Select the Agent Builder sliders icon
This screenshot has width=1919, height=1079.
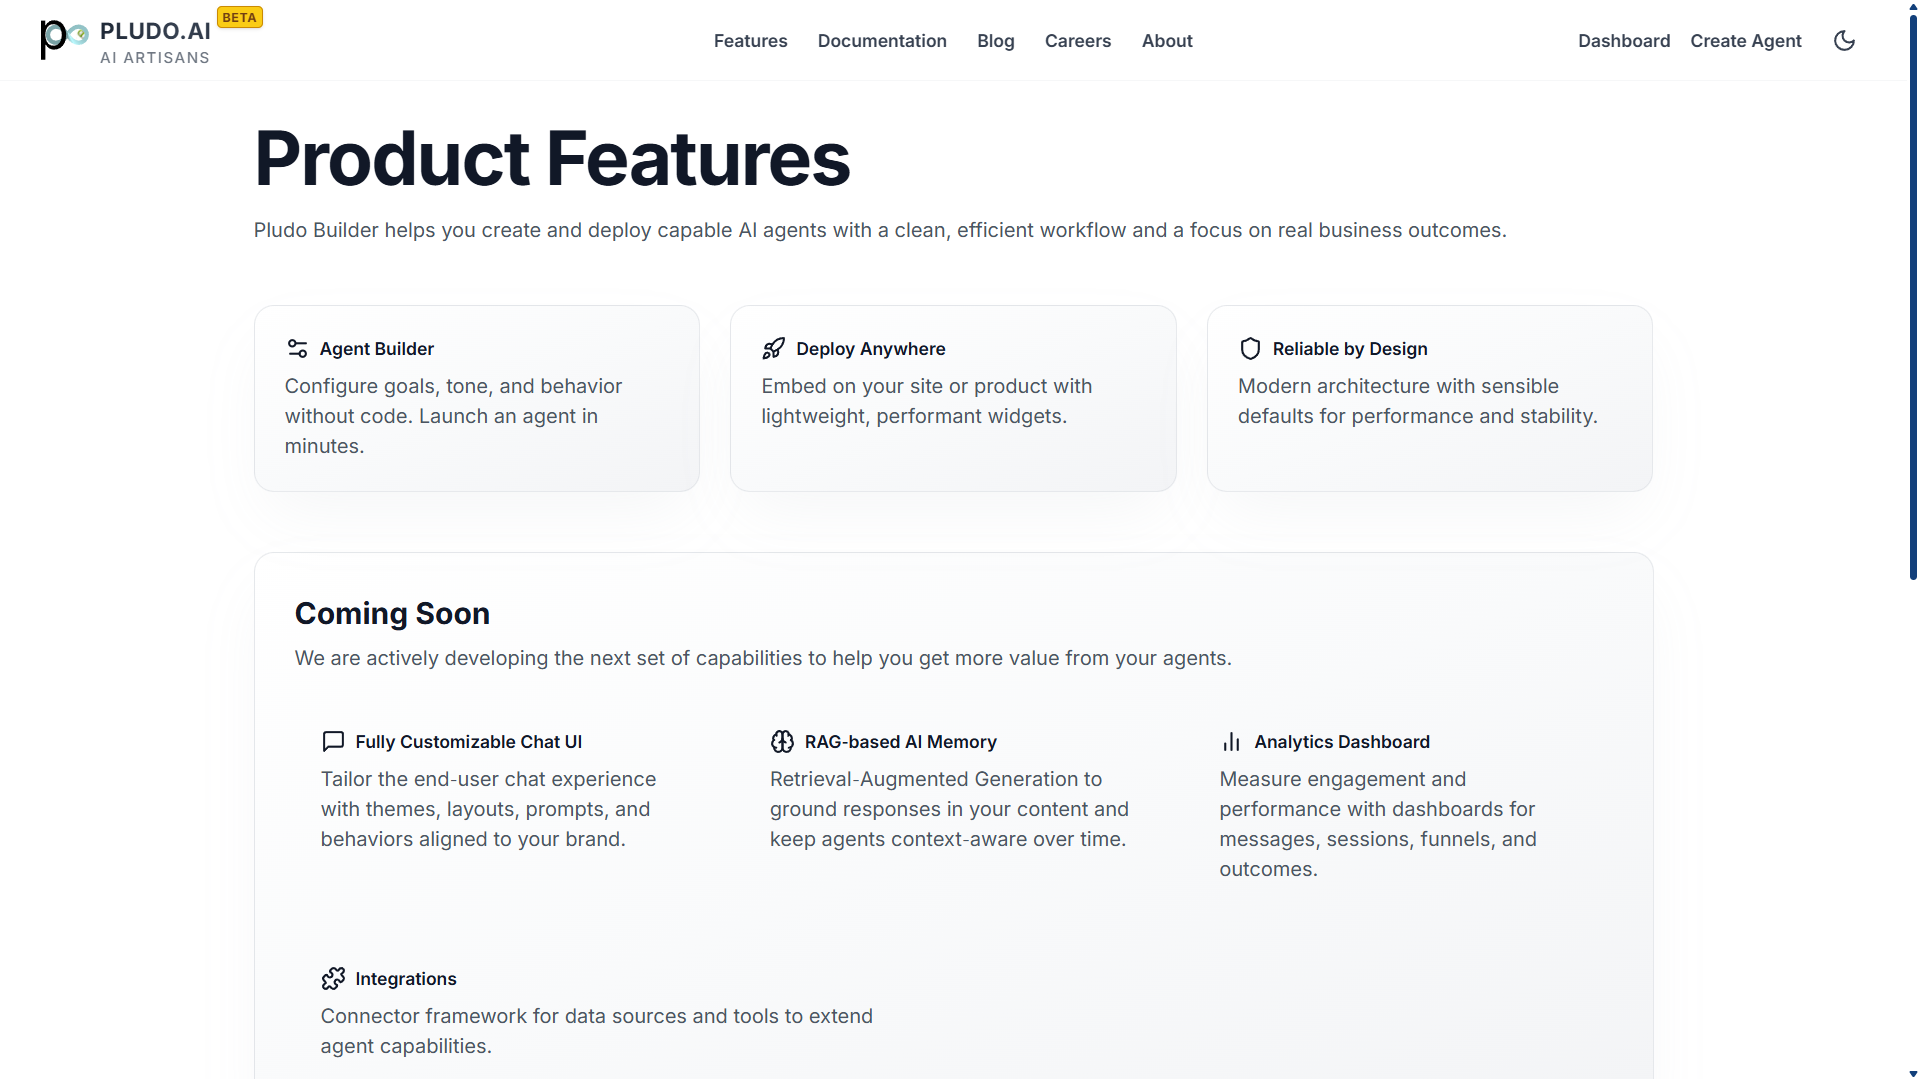296,348
